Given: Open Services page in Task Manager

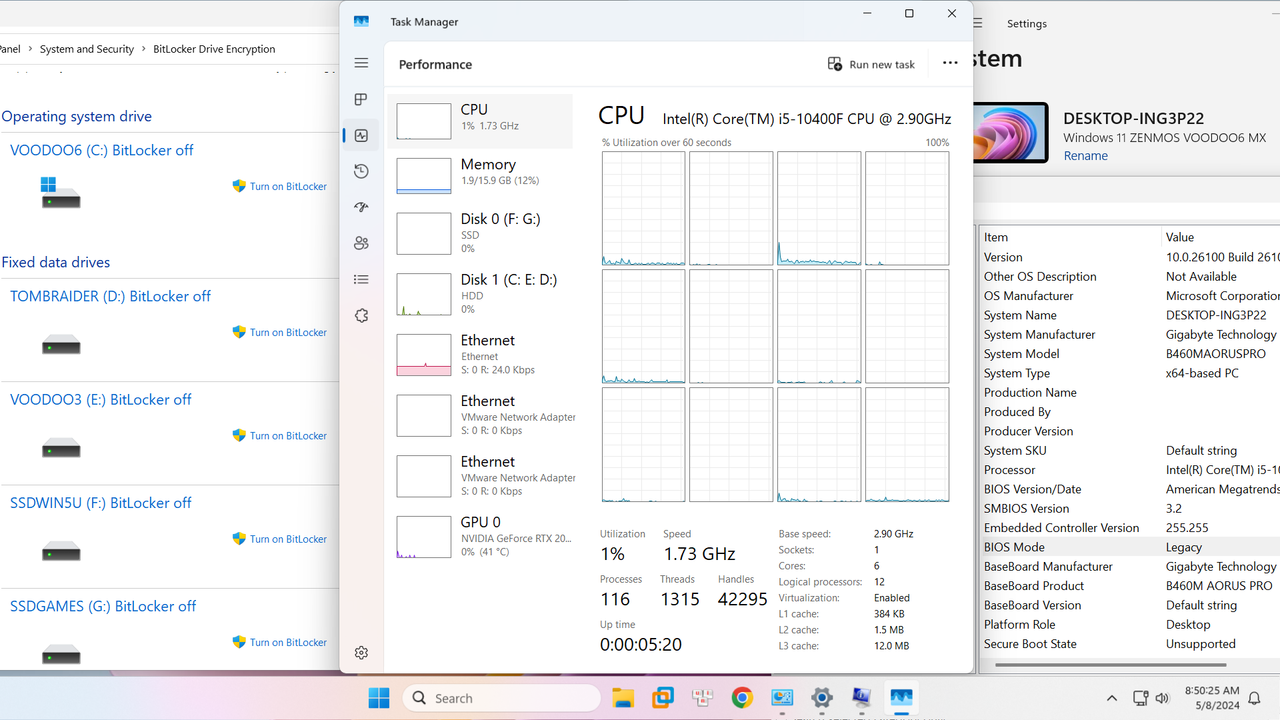Looking at the screenshot, I should pos(361,315).
